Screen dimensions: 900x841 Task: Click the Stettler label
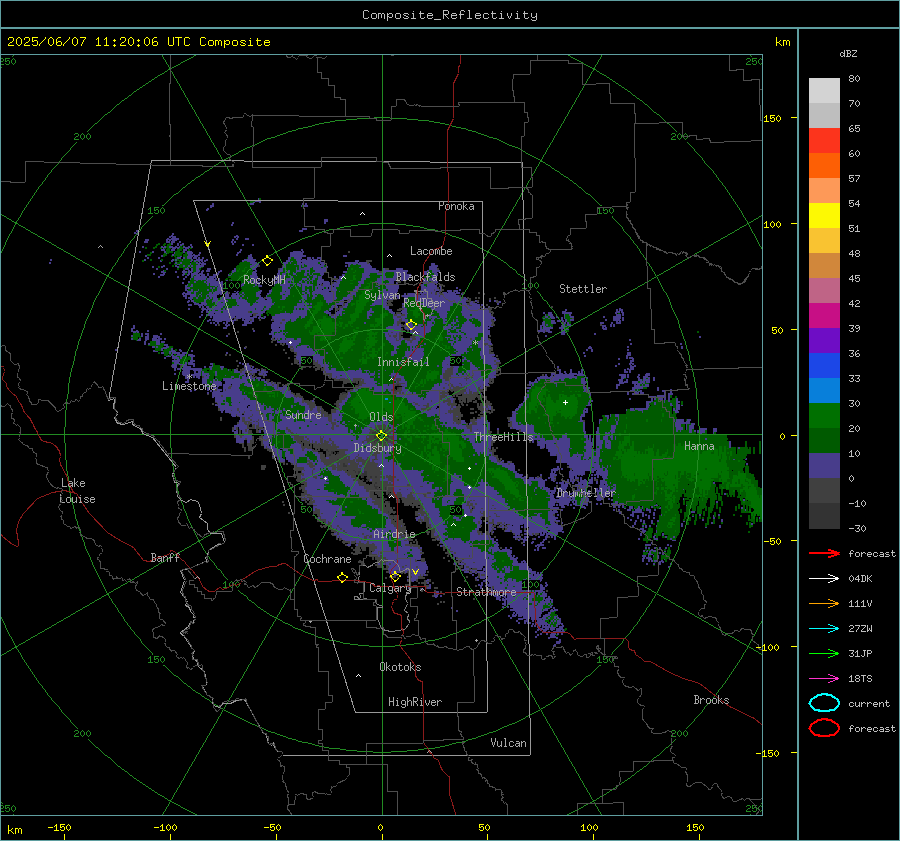[583, 289]
